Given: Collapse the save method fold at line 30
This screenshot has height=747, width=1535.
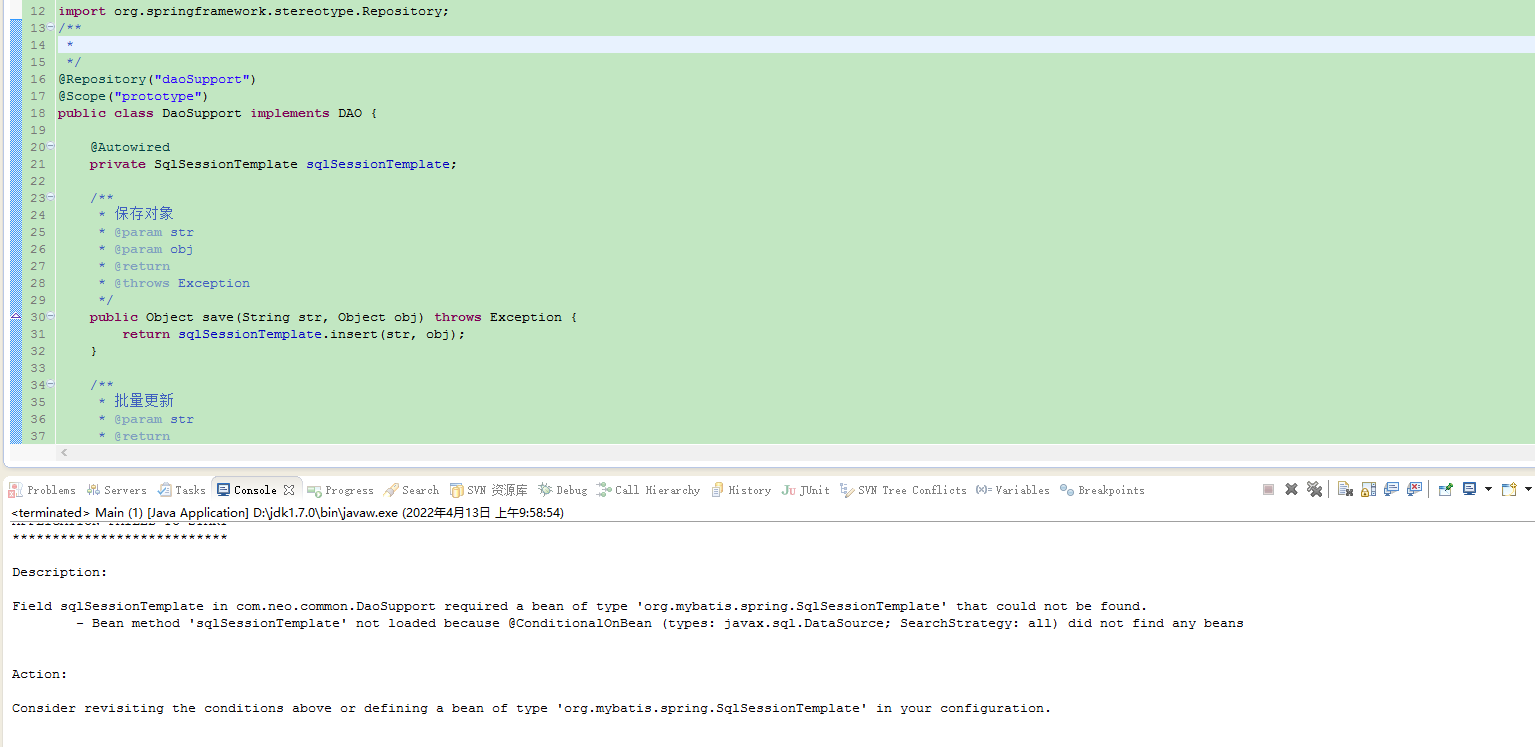Looking at the screenshot, I should pos(51,317).
